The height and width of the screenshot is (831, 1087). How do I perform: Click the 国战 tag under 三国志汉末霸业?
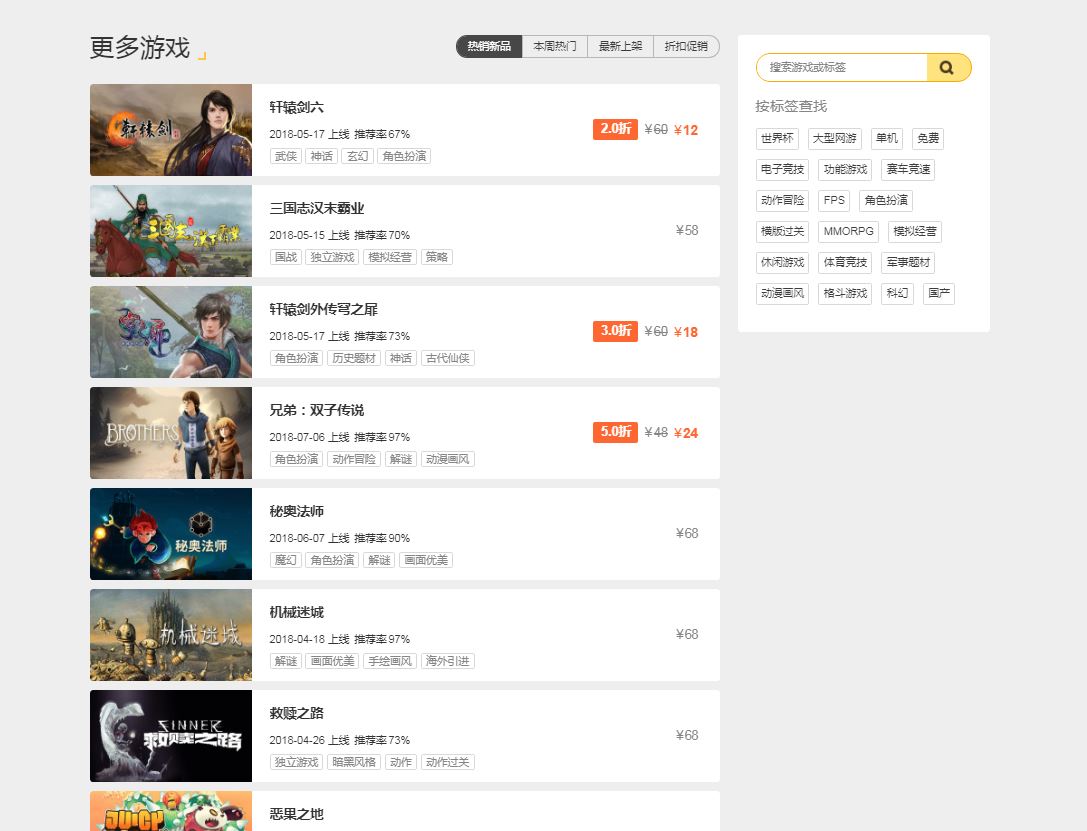click(x=286, y=257)
